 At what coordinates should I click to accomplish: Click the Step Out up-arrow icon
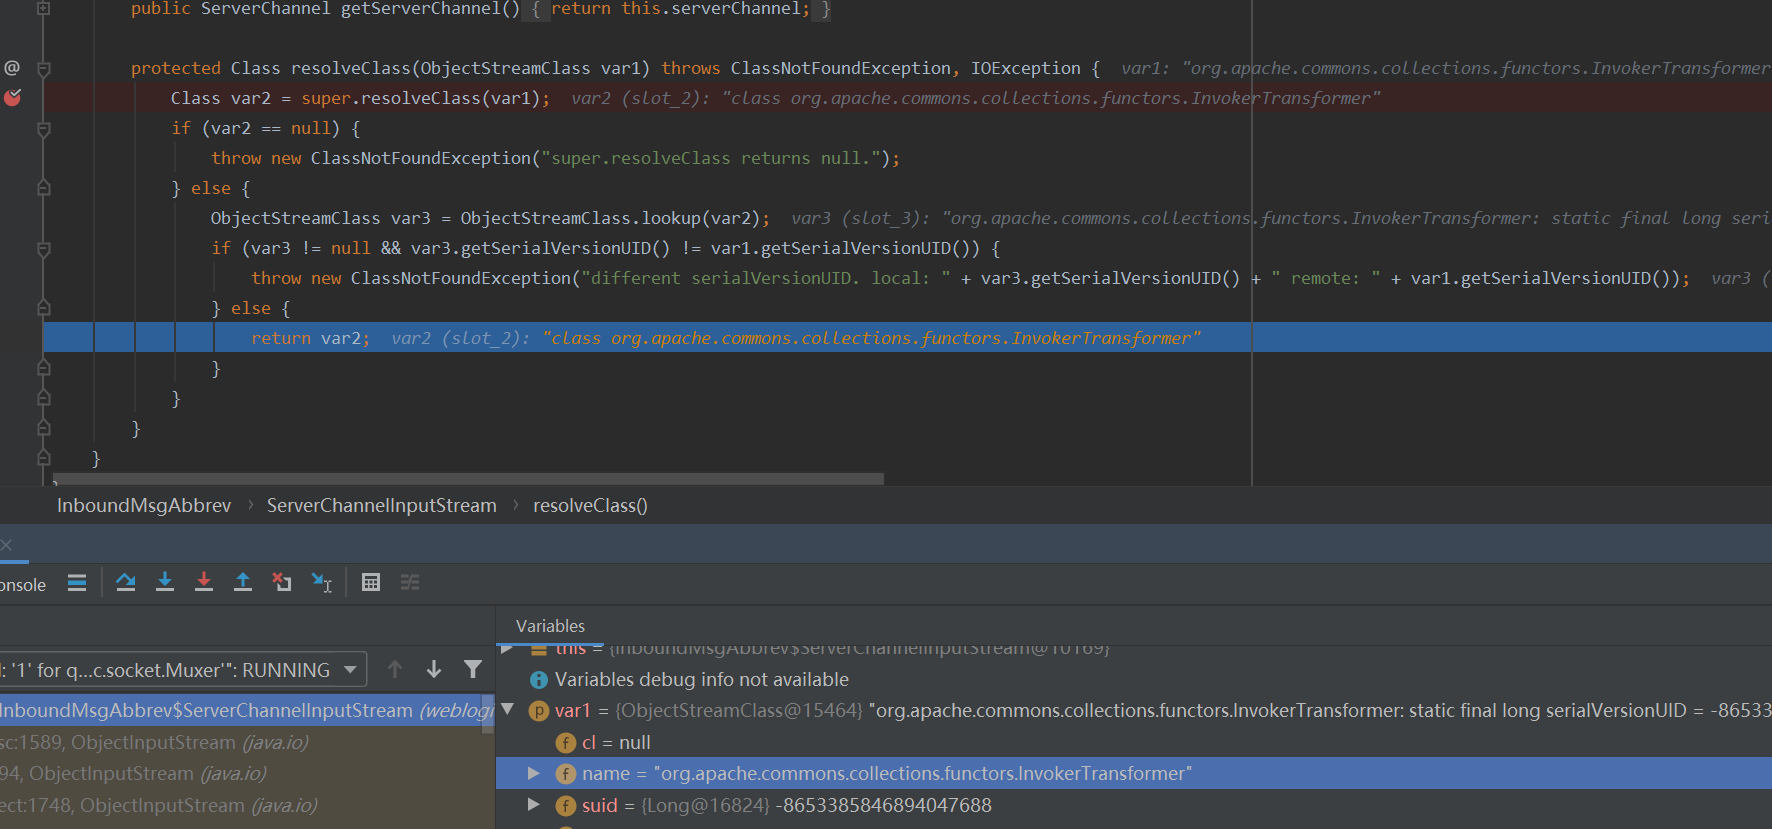(243, 582)
